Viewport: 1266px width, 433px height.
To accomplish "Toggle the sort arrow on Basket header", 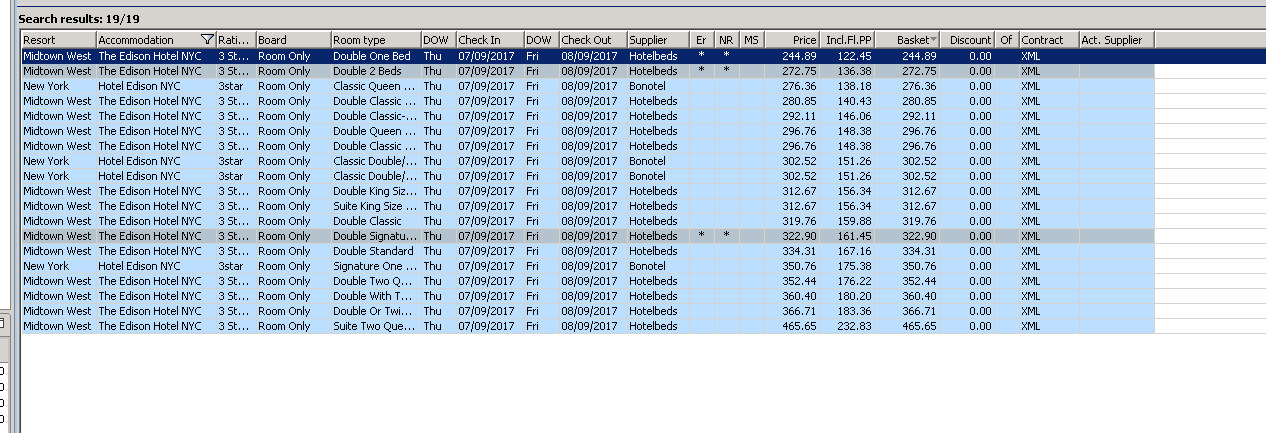I will (934, 40).
